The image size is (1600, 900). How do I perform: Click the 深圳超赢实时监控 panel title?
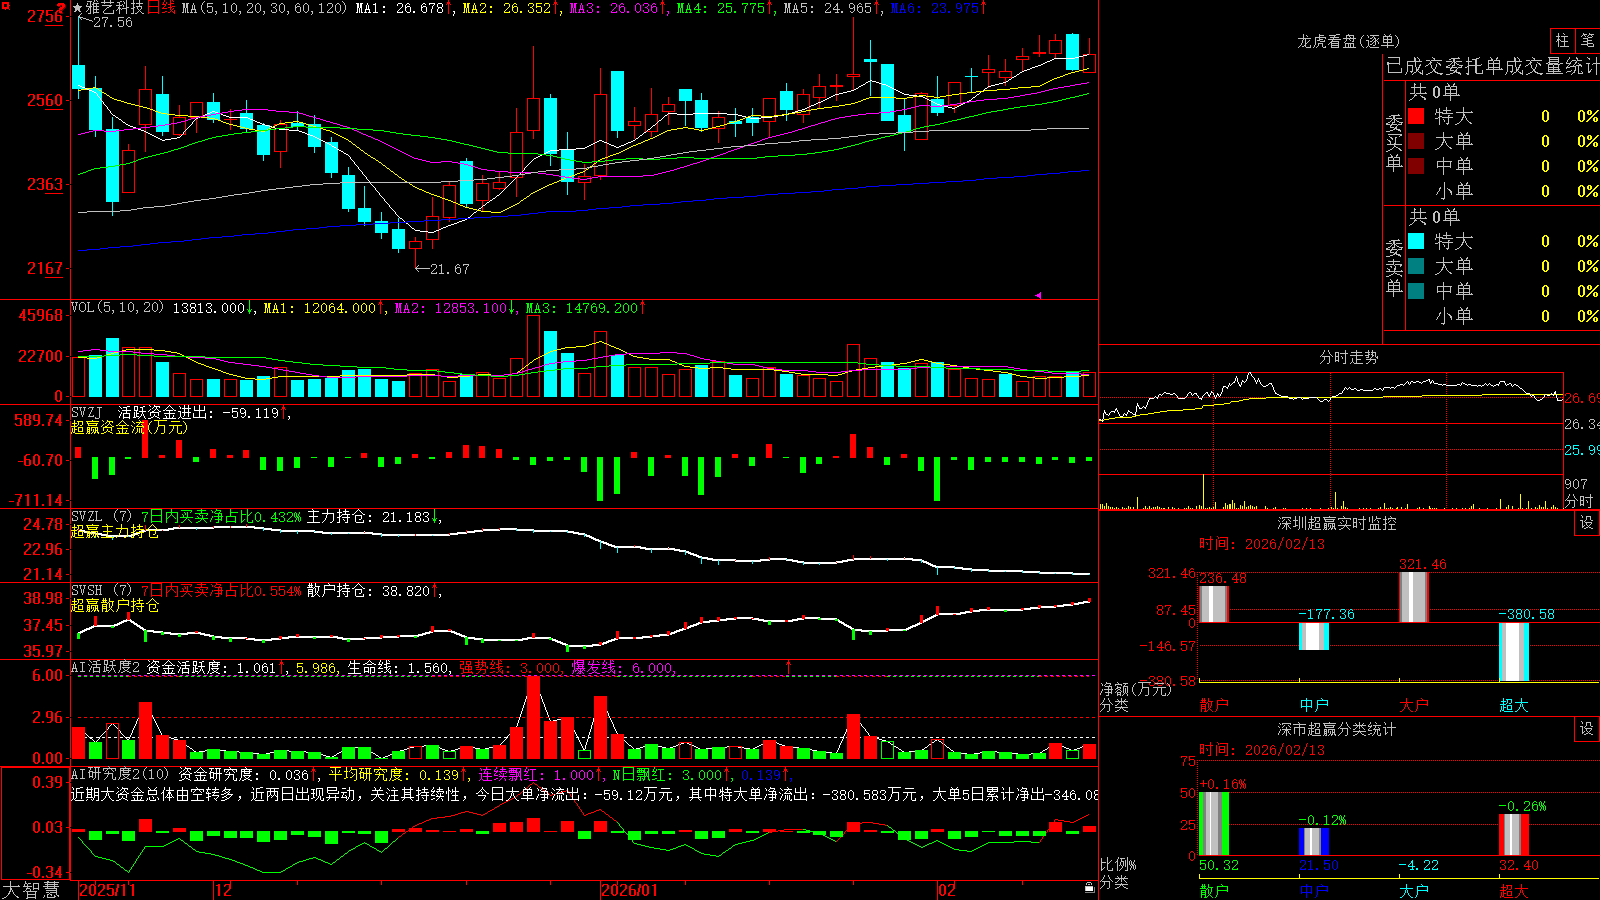click(x=1337, y=523)
